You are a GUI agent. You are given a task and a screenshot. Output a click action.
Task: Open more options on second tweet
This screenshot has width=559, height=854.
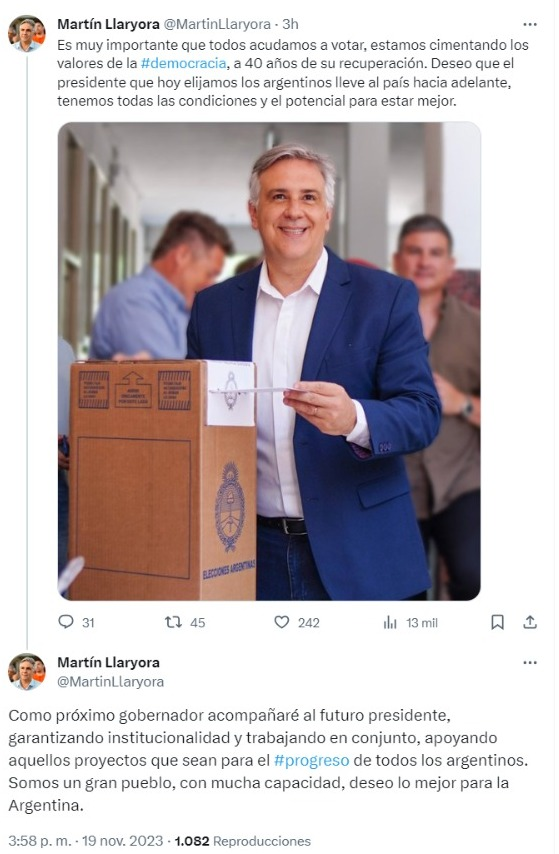530,663
